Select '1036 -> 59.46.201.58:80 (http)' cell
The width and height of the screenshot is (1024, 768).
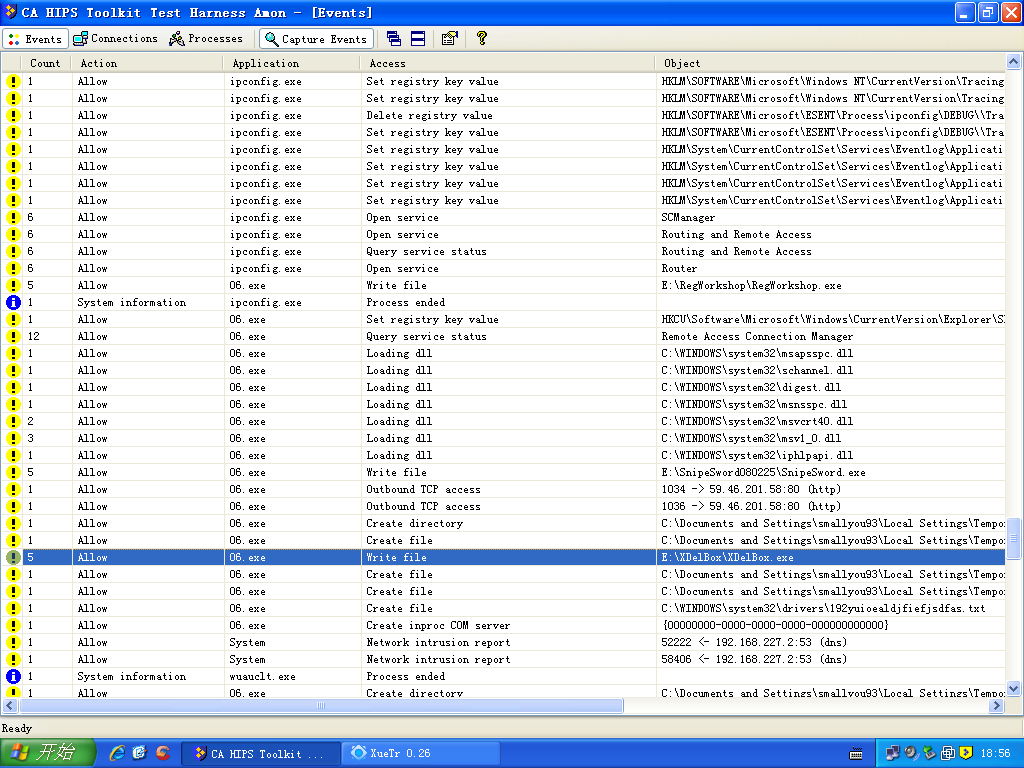tap(751, 506)
